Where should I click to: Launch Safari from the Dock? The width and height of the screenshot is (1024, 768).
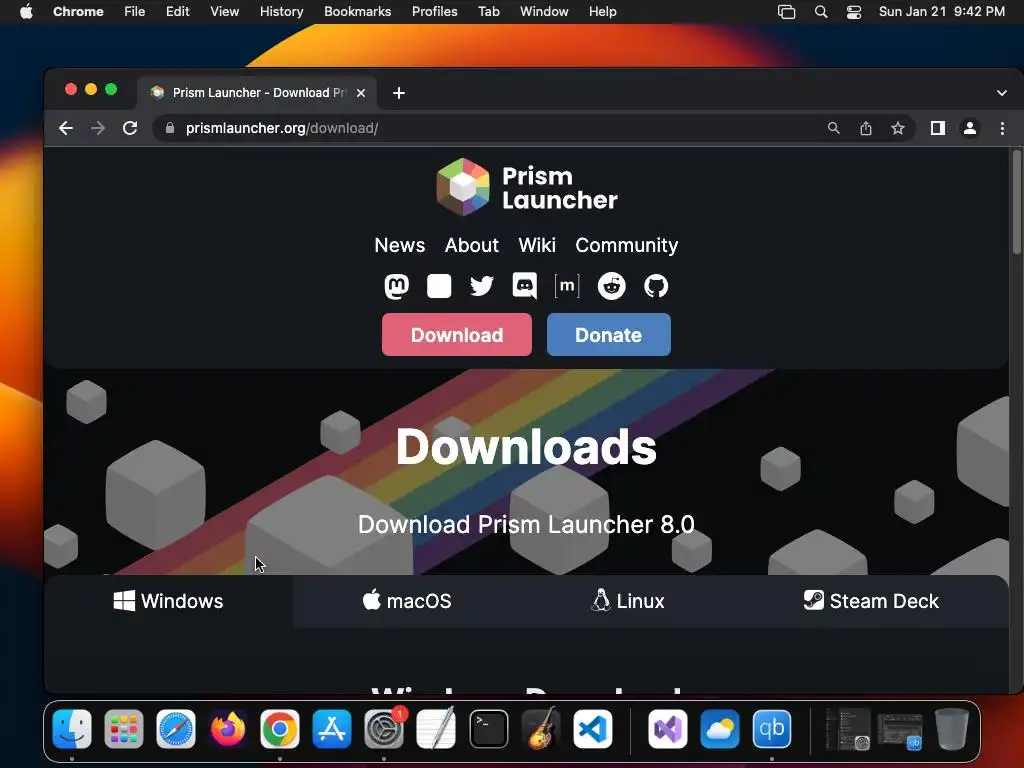pos(176,729)
